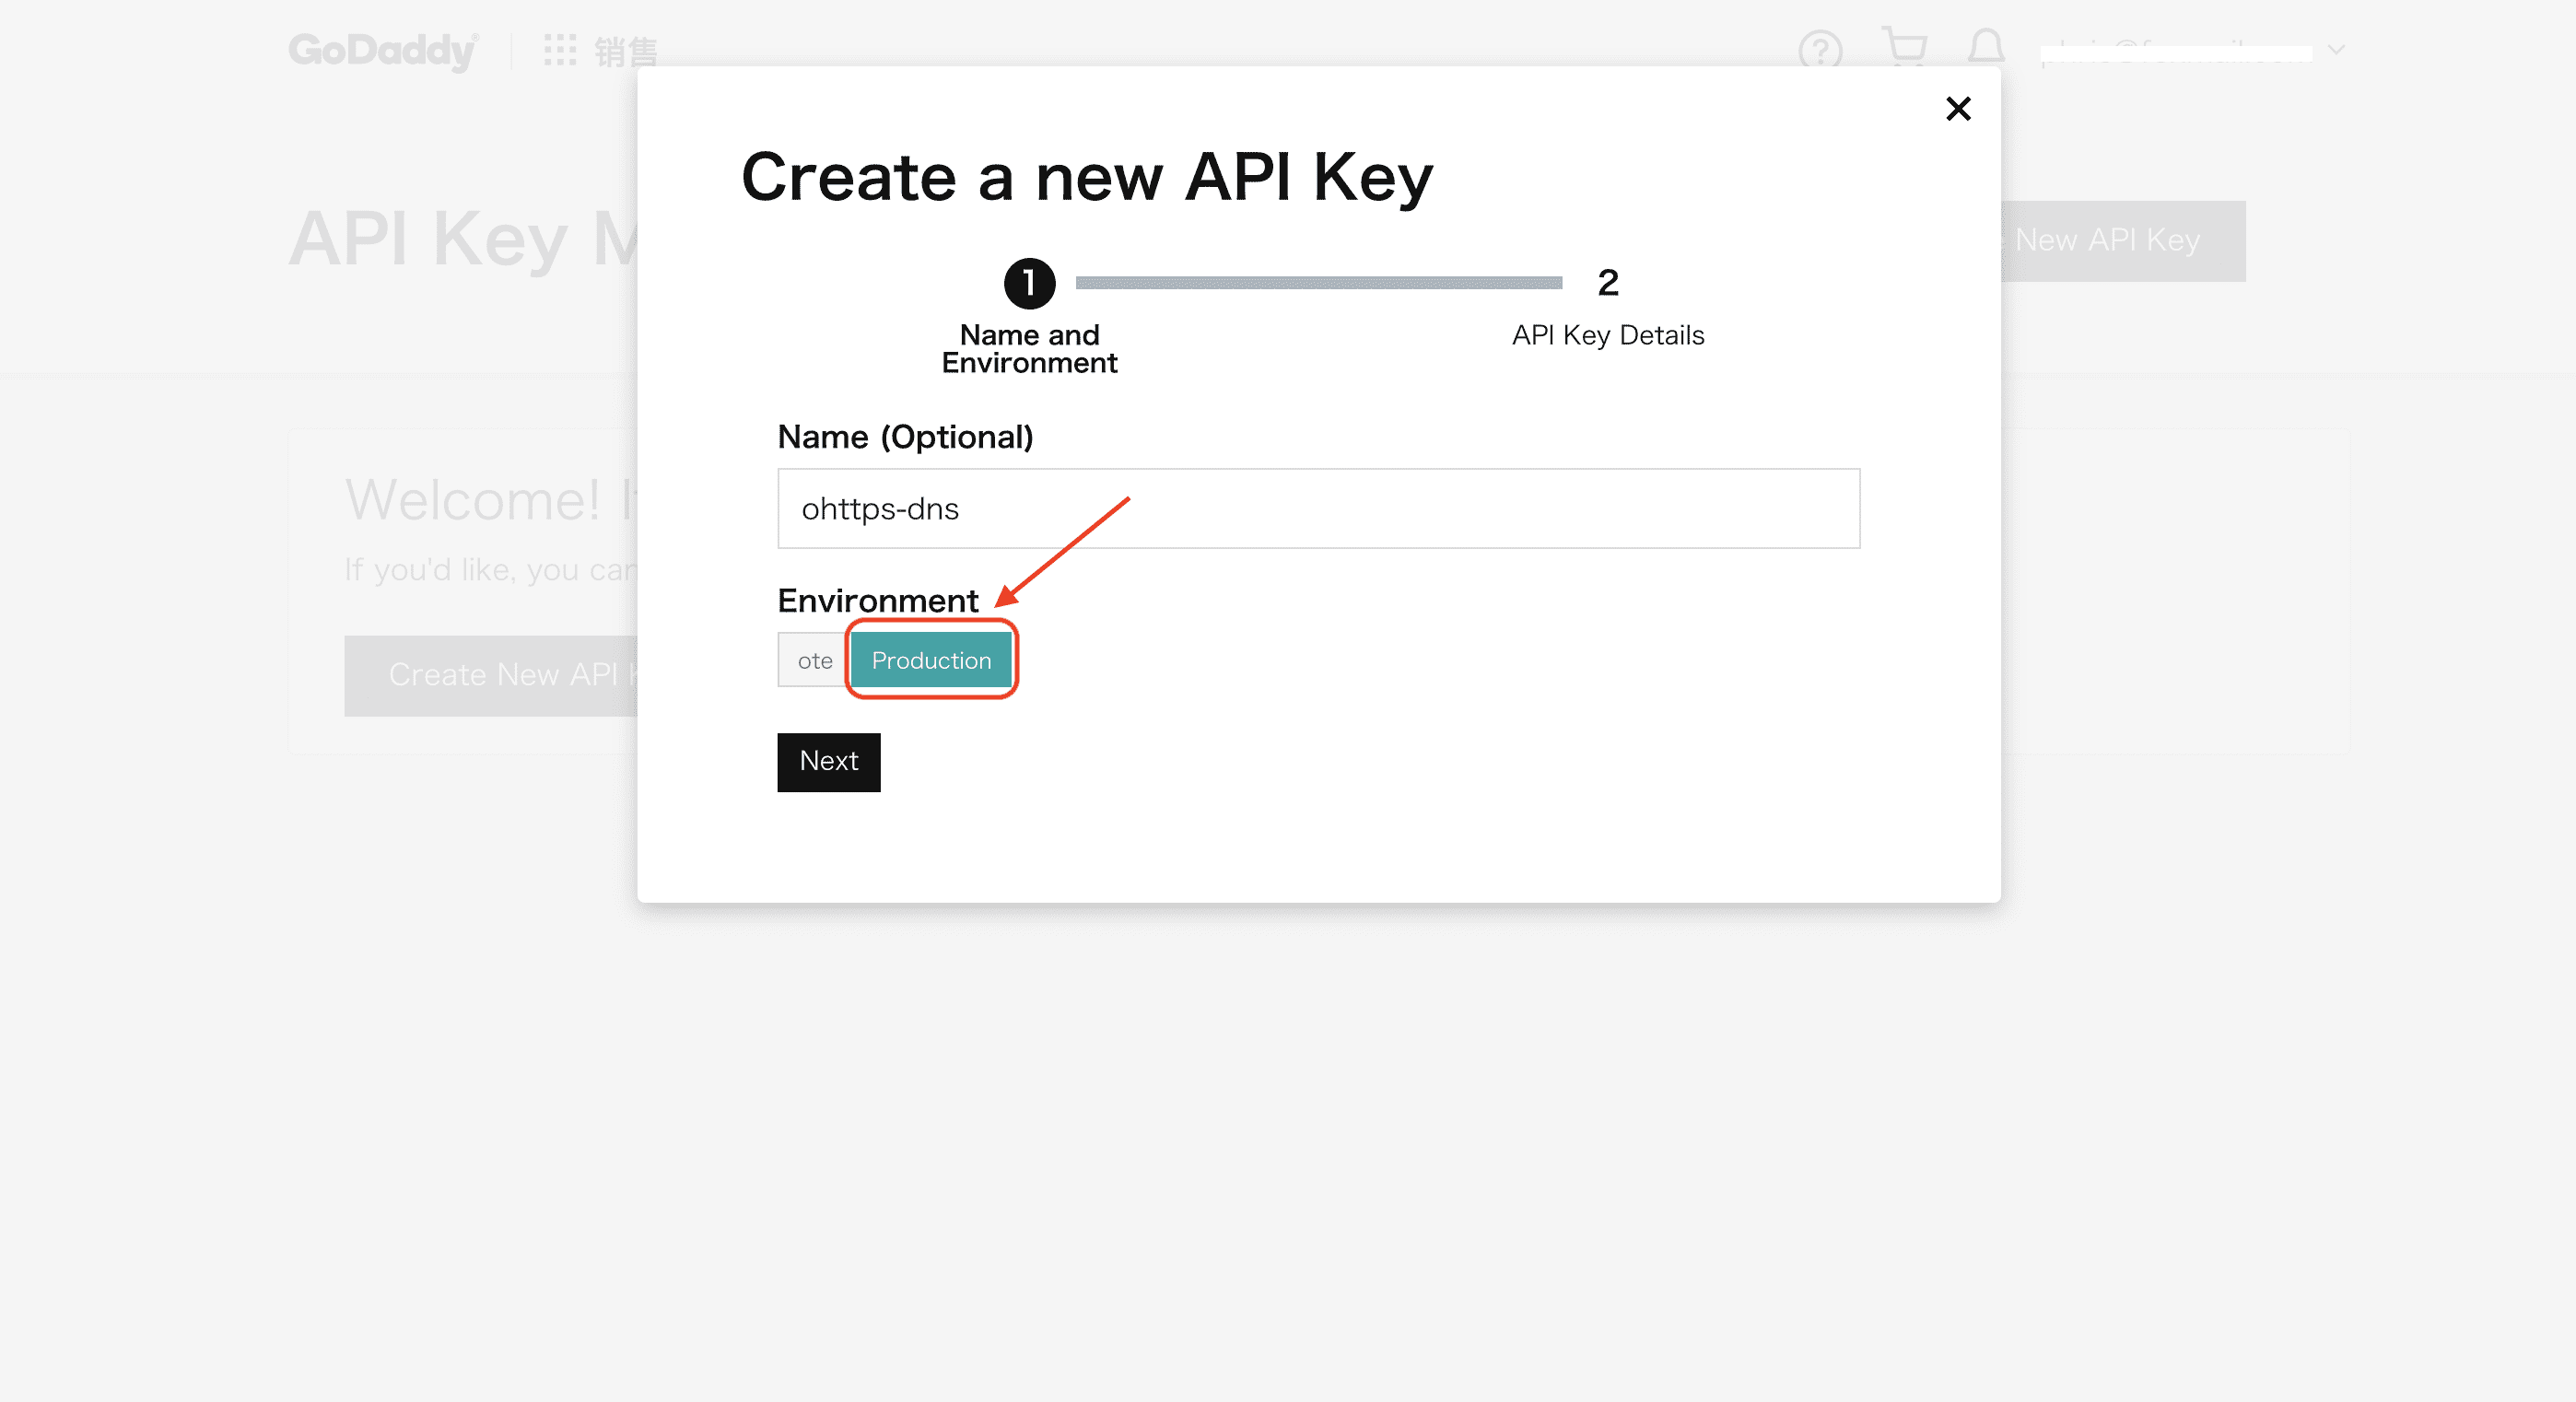
Task: Go to the Name and Environment step label
Action: (1028, 349)
